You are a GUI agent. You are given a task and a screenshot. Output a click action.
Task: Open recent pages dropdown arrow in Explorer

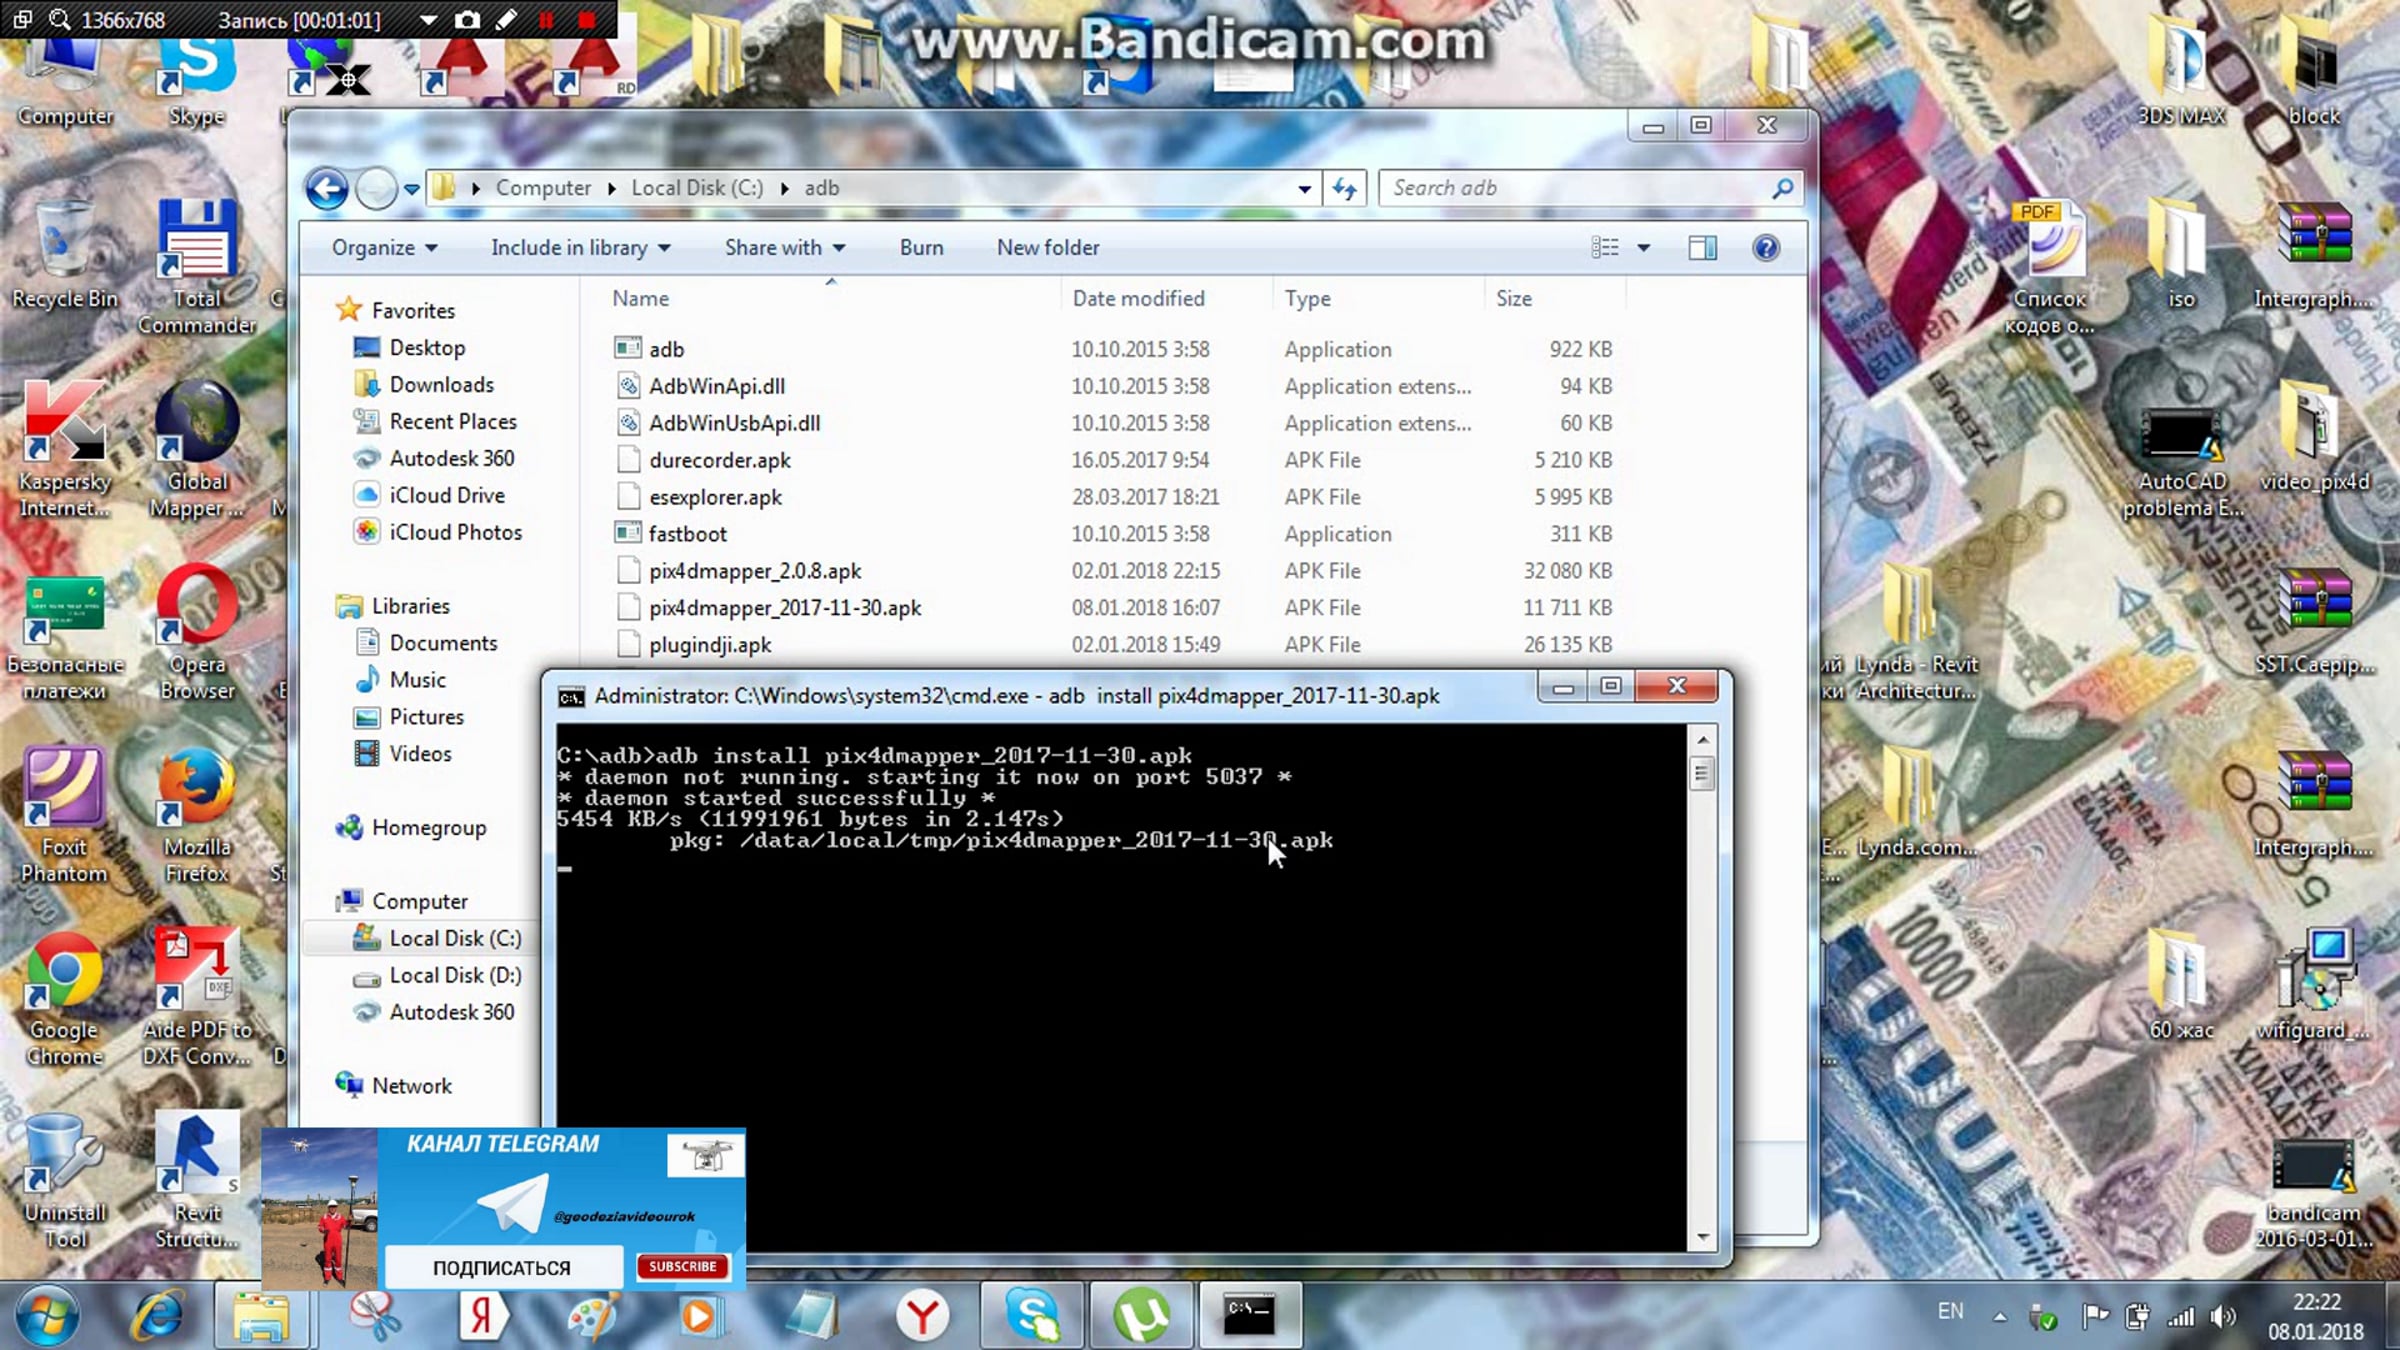[x=411, y=188]
